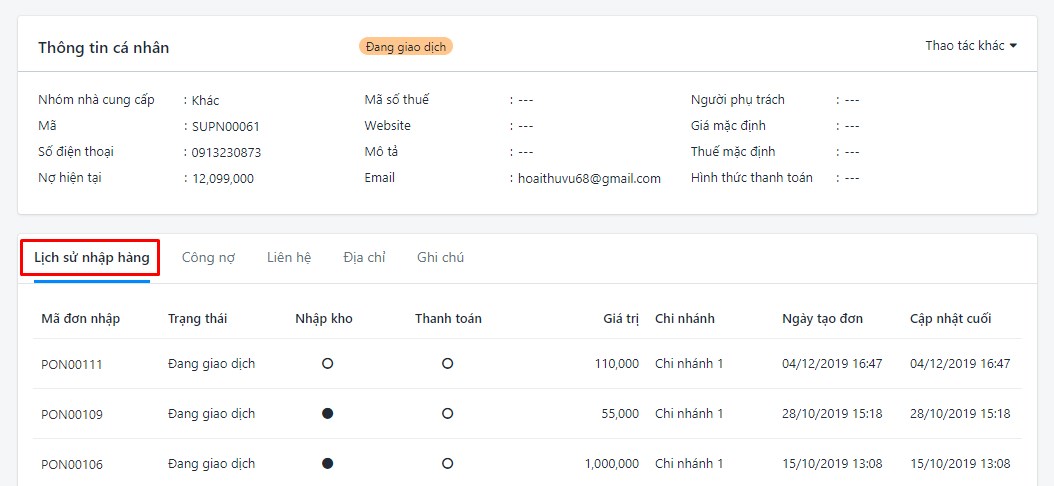Open purchase order PON00109
The height and width of the screenshot is (486, 1054).
point(72,414)
